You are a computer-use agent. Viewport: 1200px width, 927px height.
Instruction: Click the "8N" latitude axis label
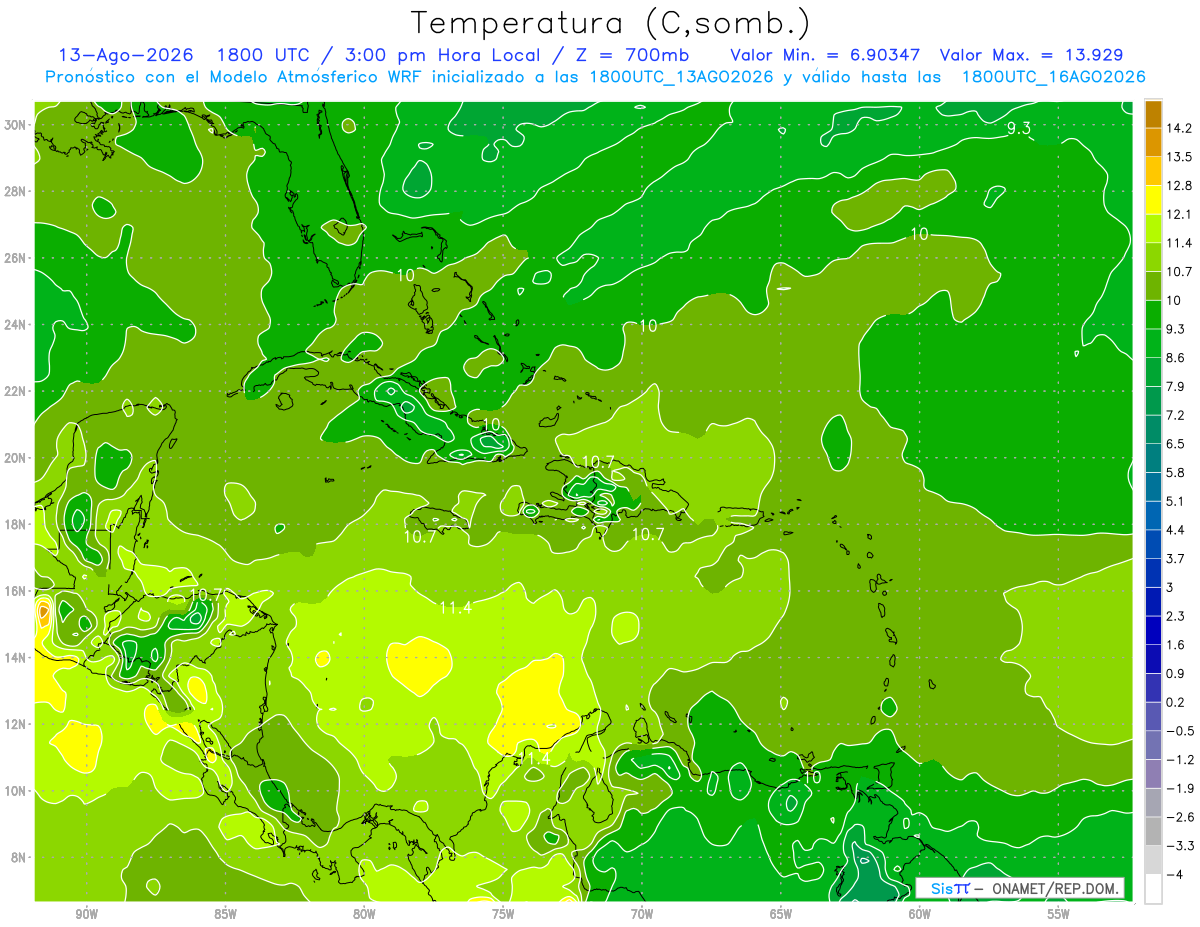coord(20,857)
